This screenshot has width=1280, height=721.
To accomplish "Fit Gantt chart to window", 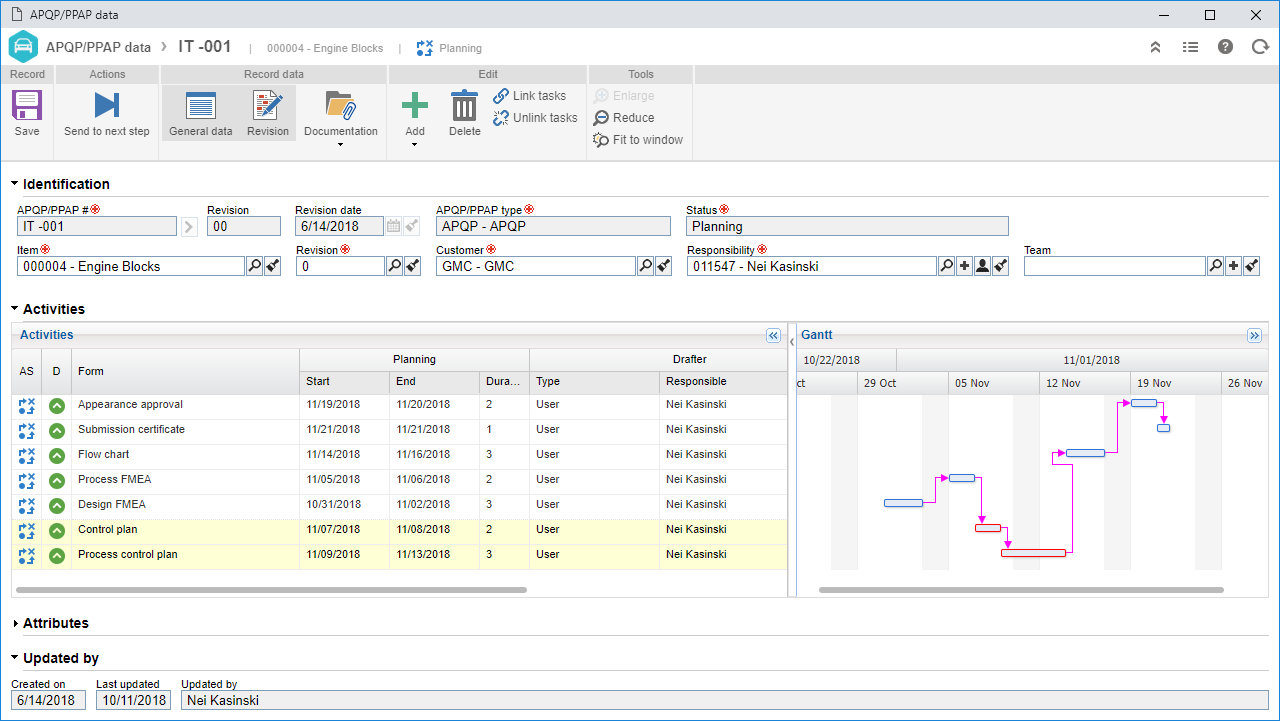I will [638, 140].
